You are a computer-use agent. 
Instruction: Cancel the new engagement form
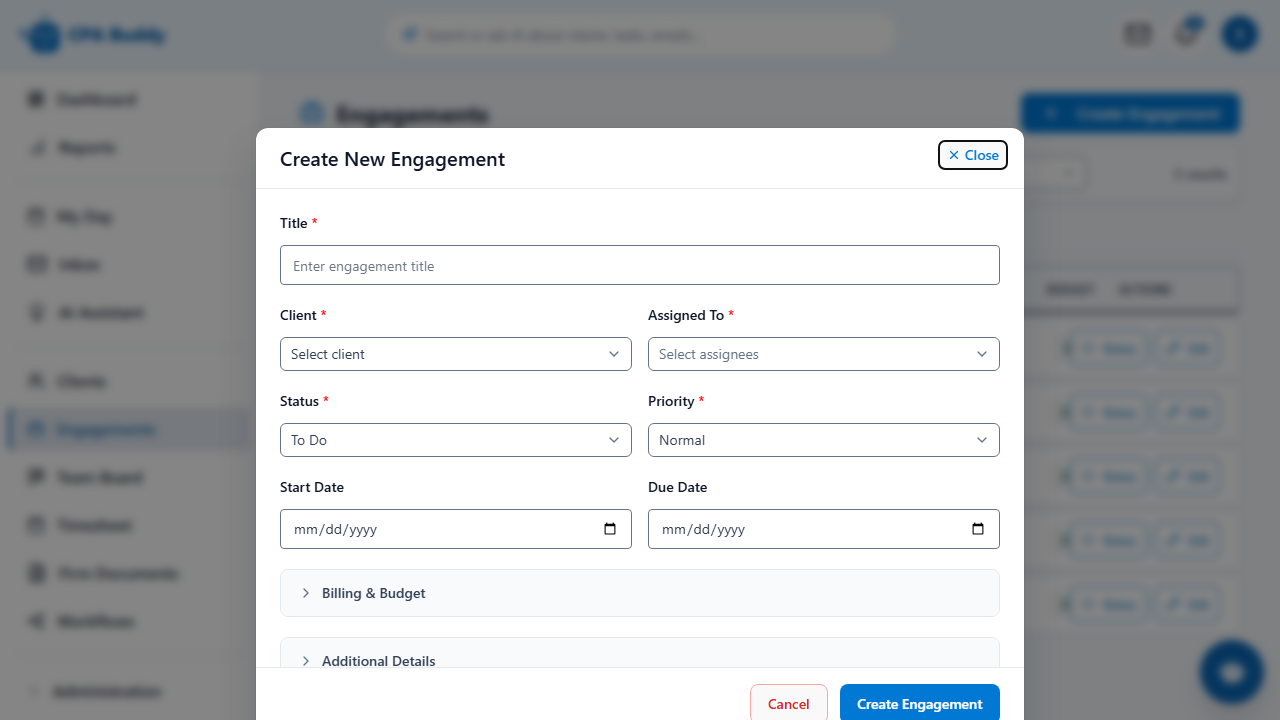point(789,704)
